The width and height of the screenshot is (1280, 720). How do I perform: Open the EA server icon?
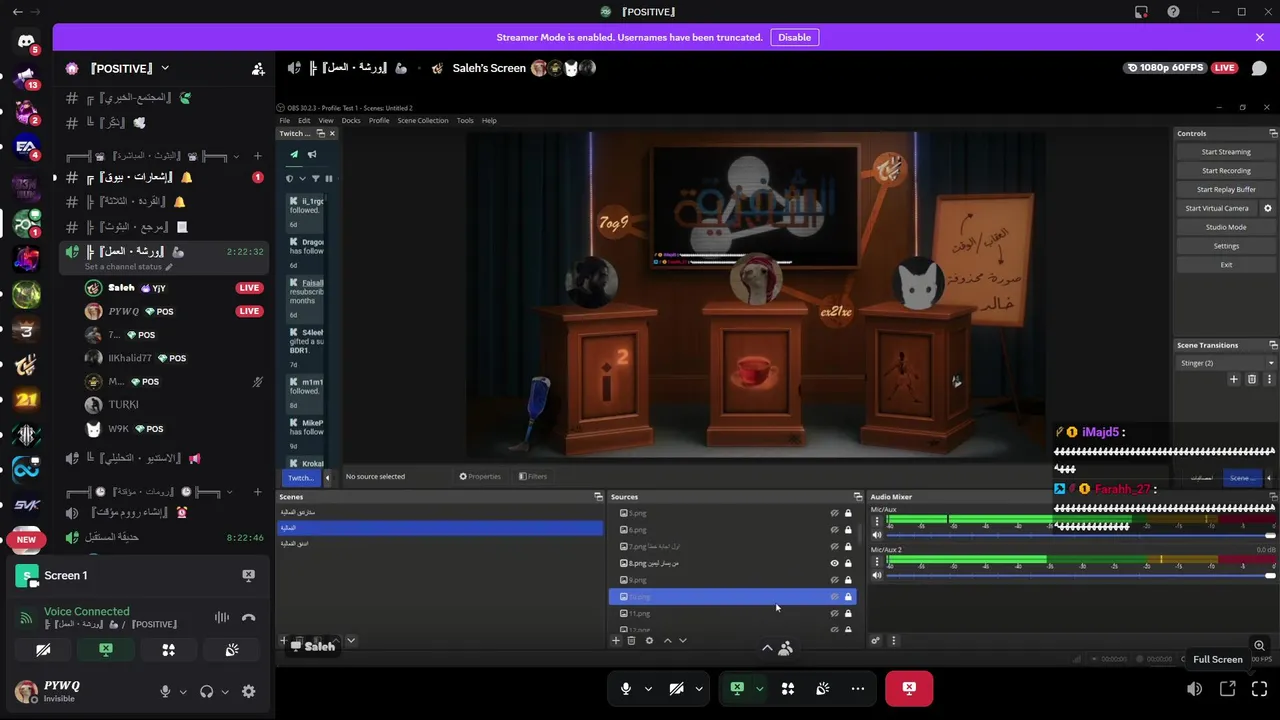click(26, 147)
